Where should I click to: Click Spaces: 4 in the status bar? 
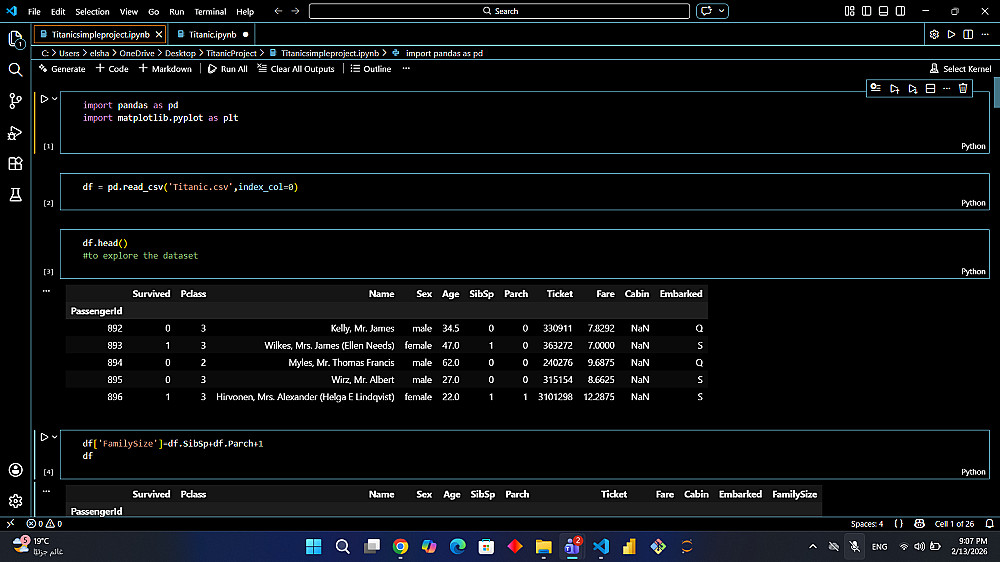point(867,524)
